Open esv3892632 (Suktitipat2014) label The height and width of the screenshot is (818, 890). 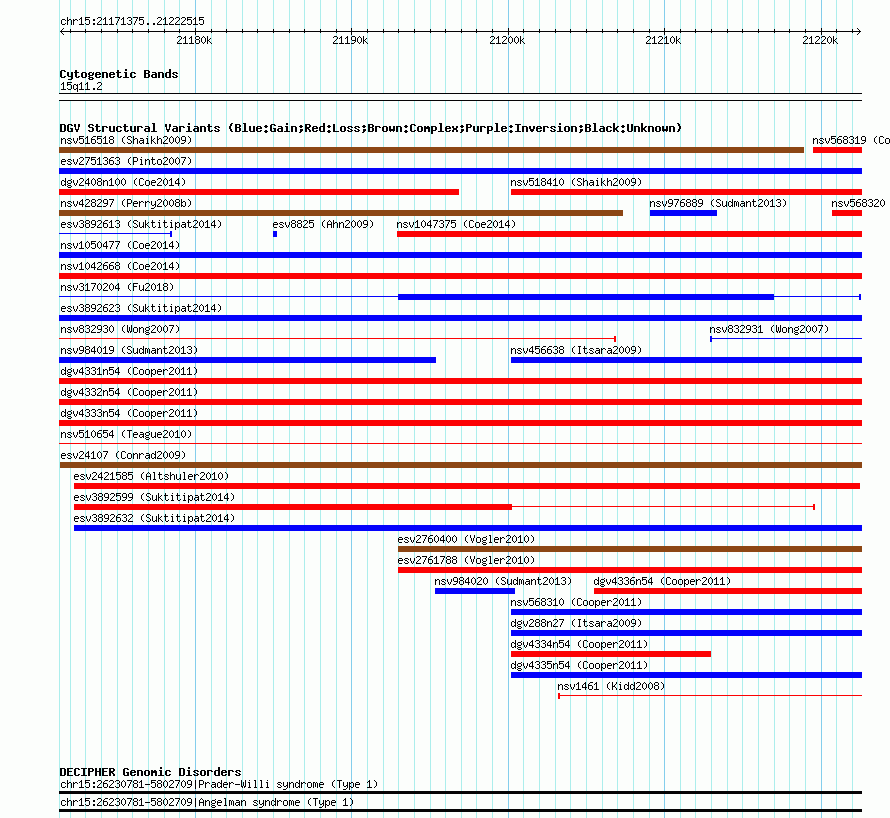pyautogui.click(x=154, y=518)
